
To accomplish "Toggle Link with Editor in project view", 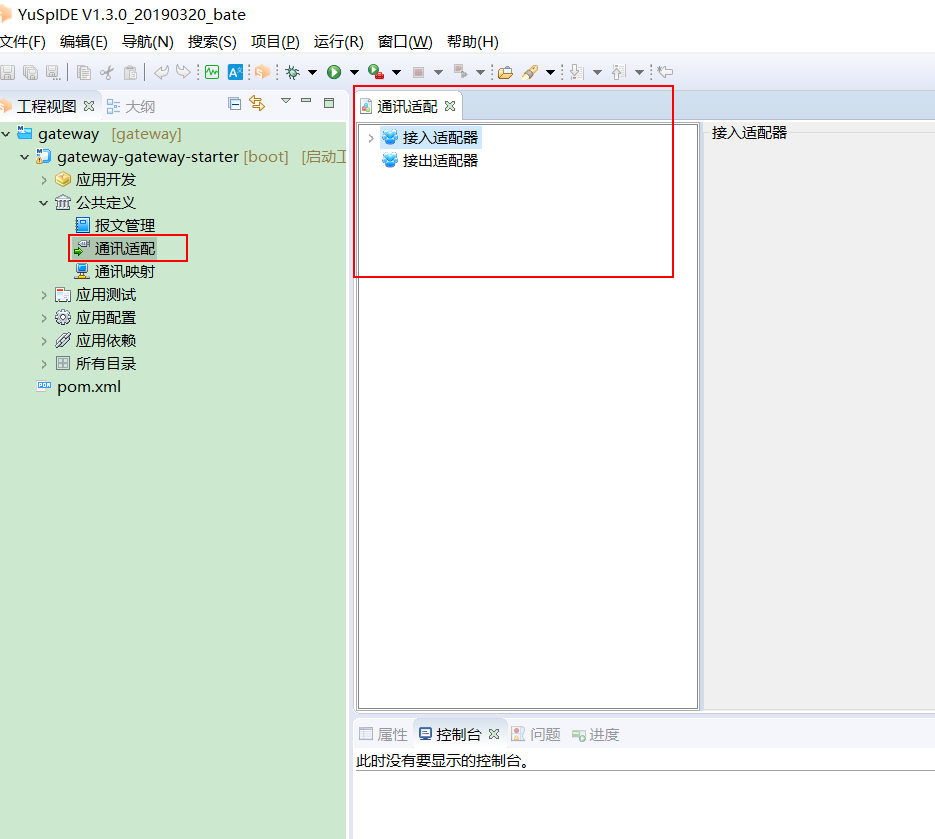I will [257, 103].
